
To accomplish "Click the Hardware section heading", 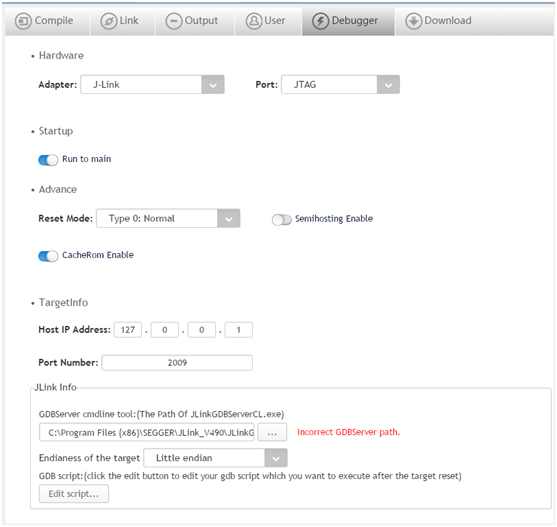I will (x=61, y=55).
